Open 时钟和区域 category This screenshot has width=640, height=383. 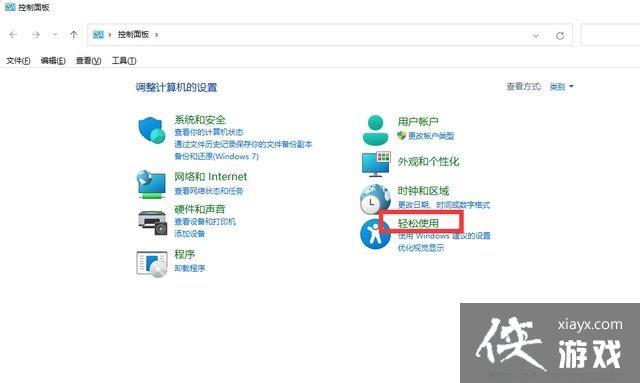tap(423, 191)
